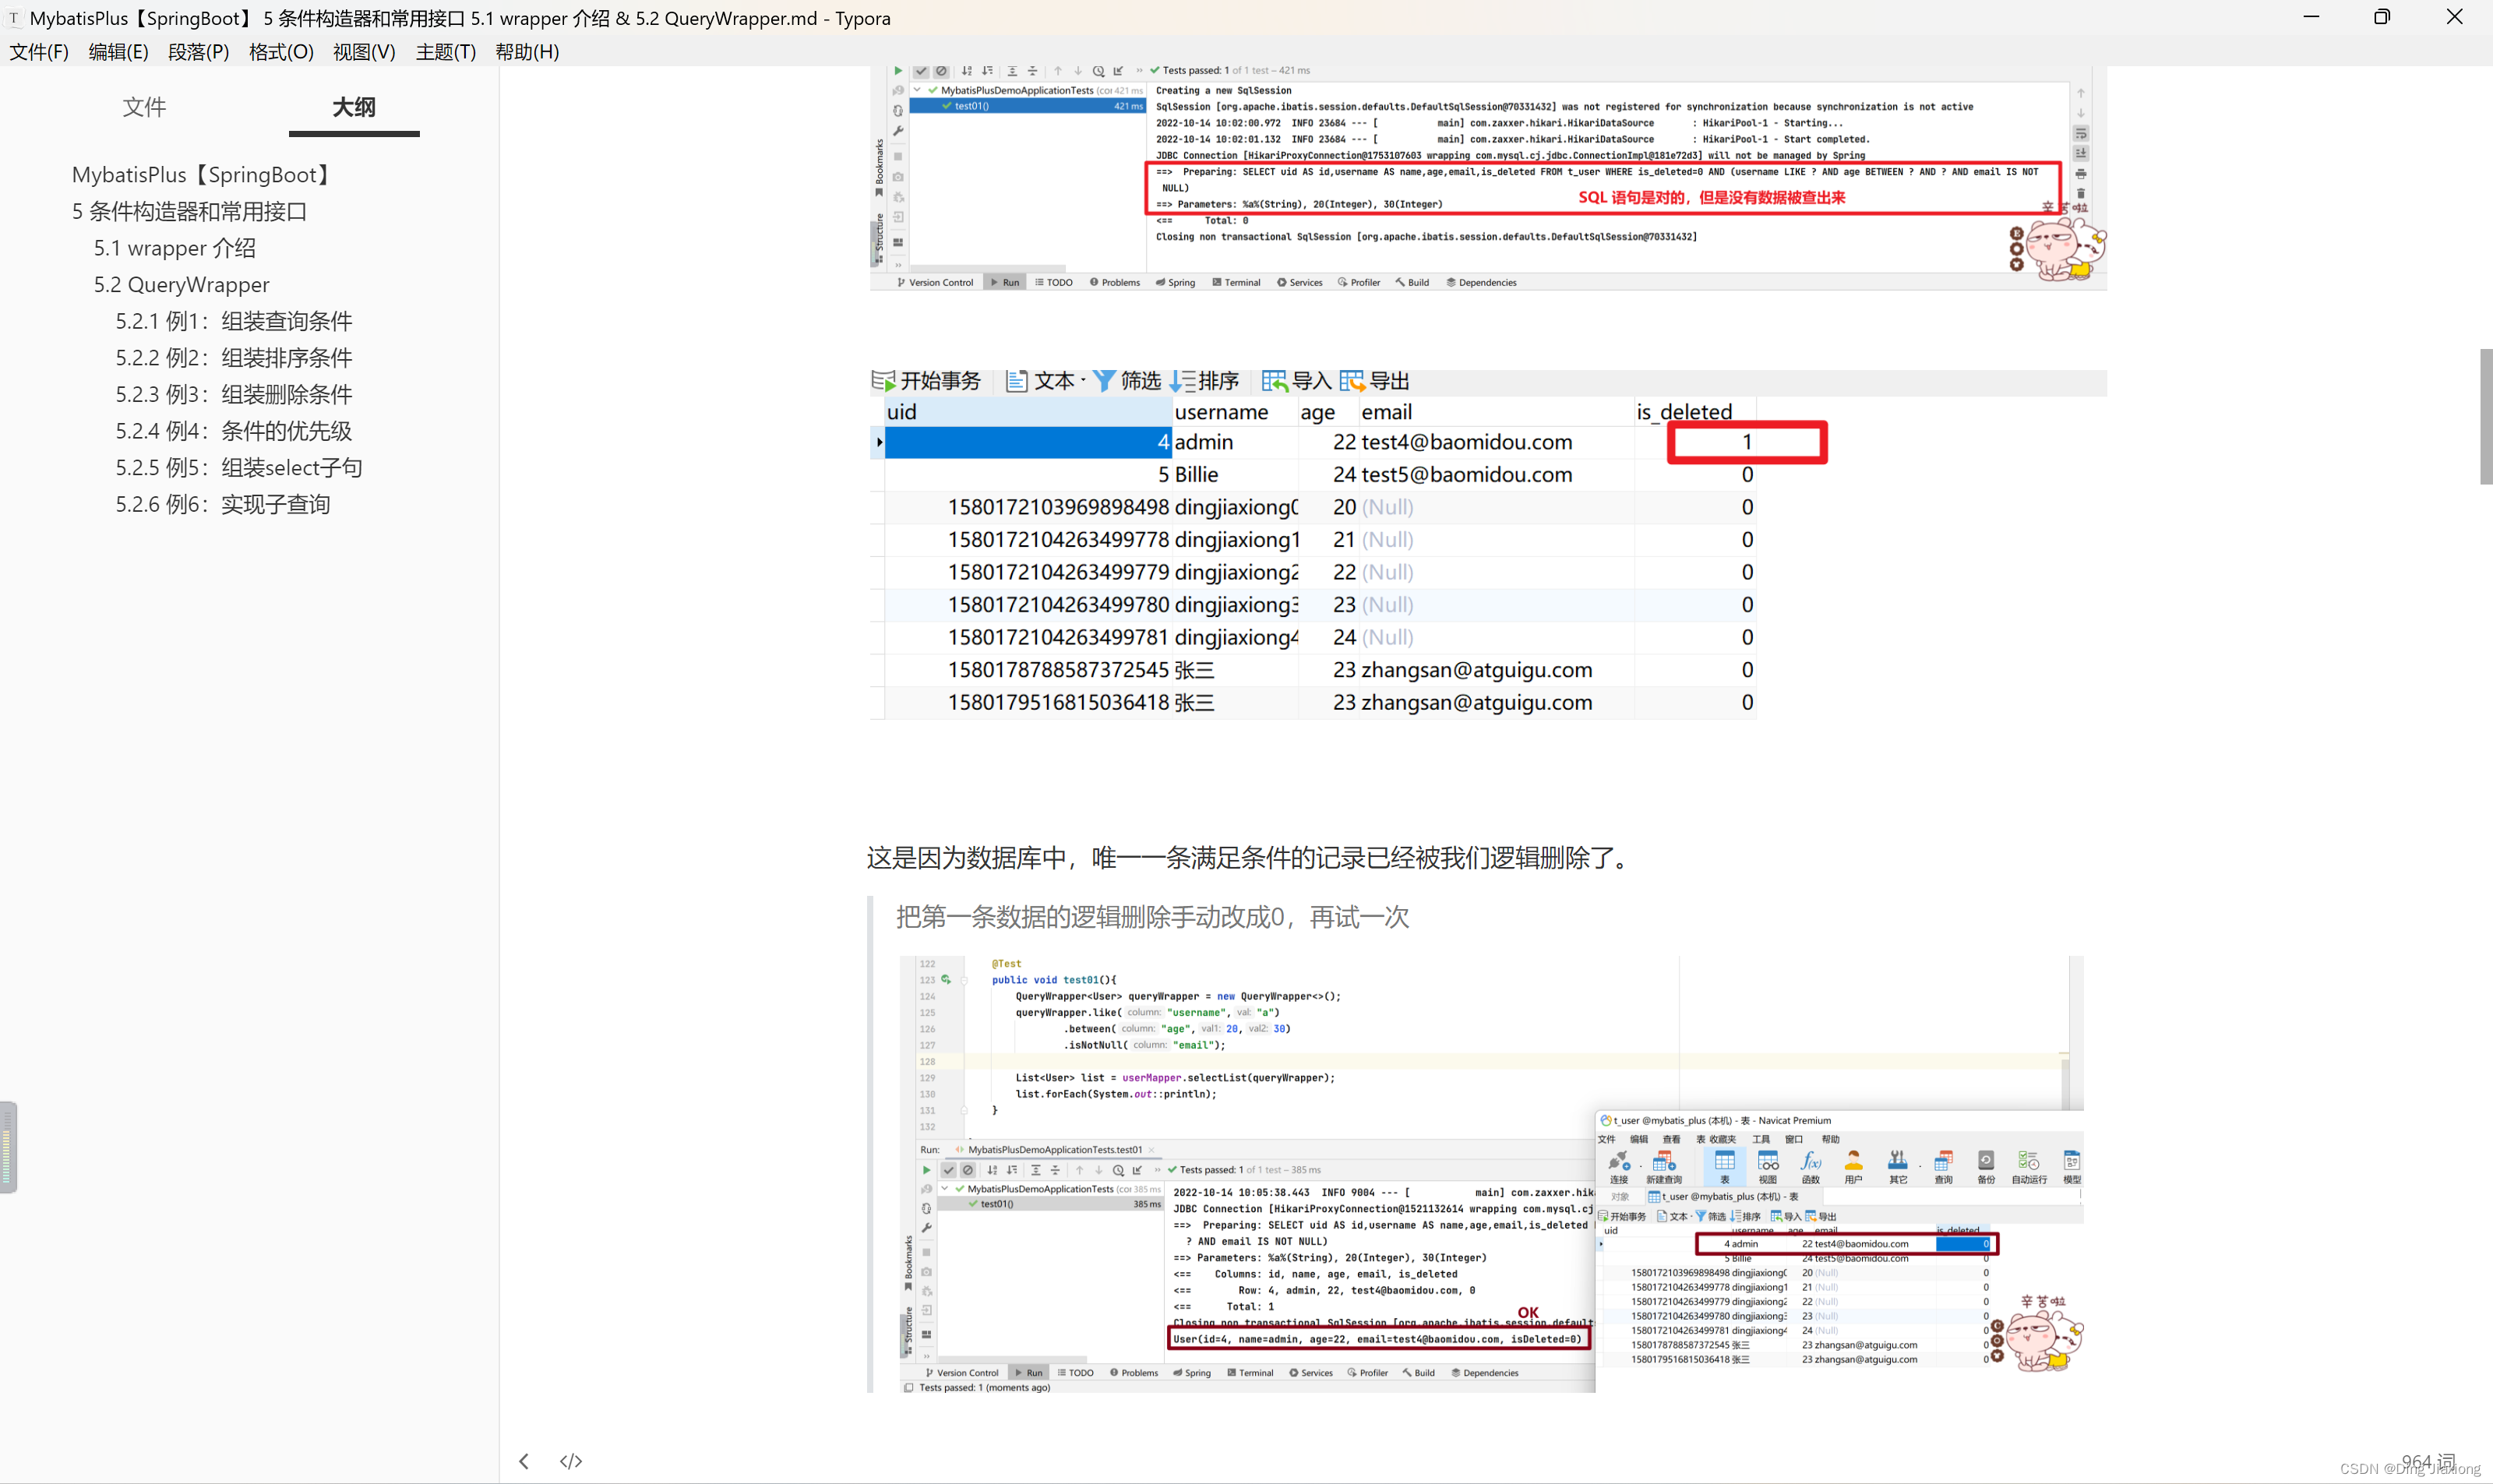This screenshot has height=1484, width=2493.
Task: Show word count details for 964 词
Action: click(2428, 1462)
